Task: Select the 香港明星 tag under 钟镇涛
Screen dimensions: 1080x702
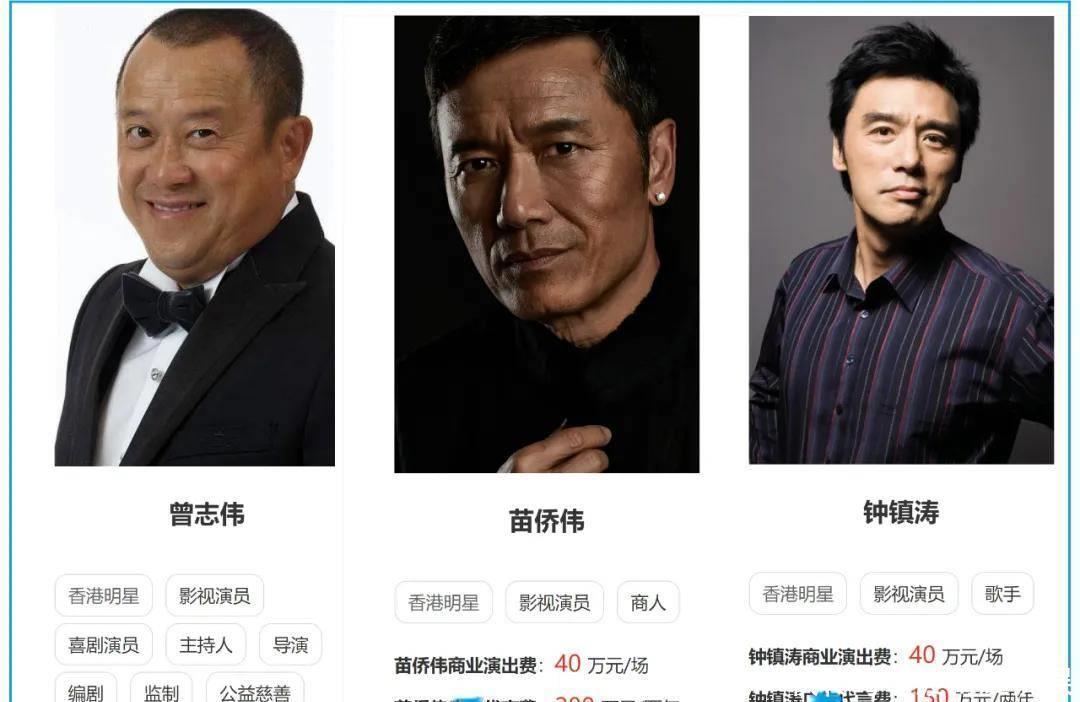Action: [x=798, y=593]
